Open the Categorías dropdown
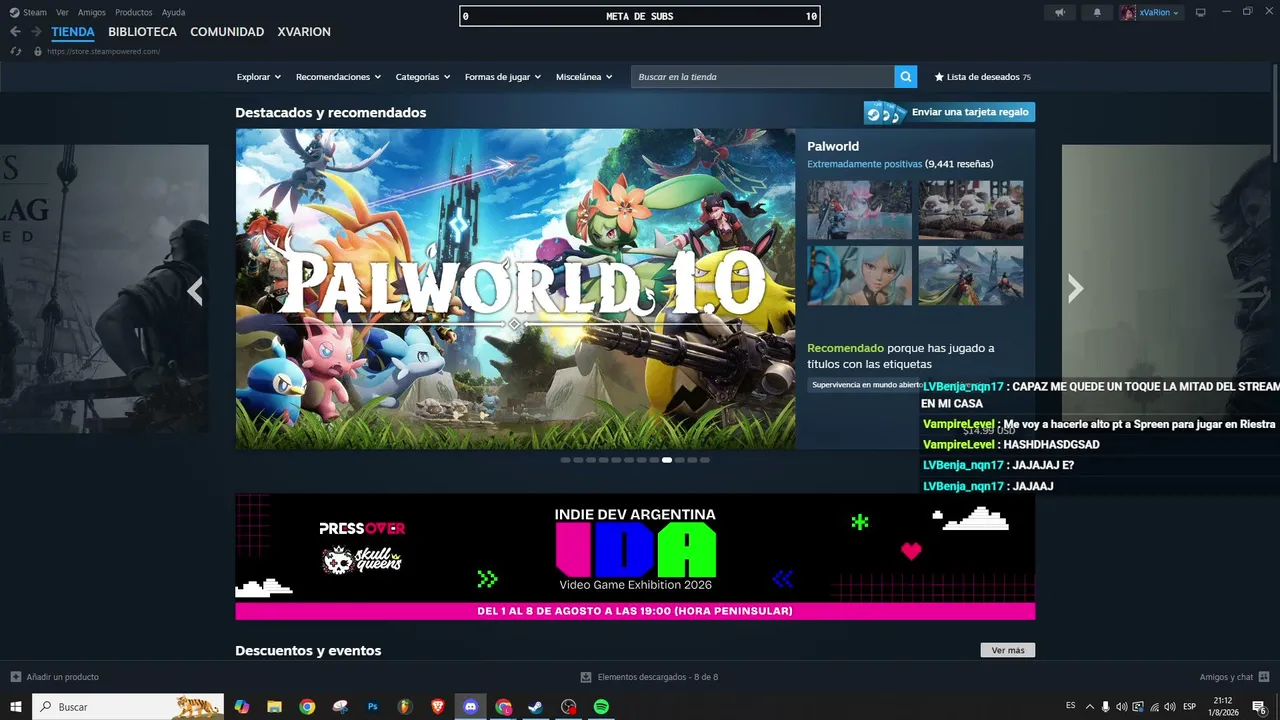This screenshot has height=720, width=1280. [423, 77]
